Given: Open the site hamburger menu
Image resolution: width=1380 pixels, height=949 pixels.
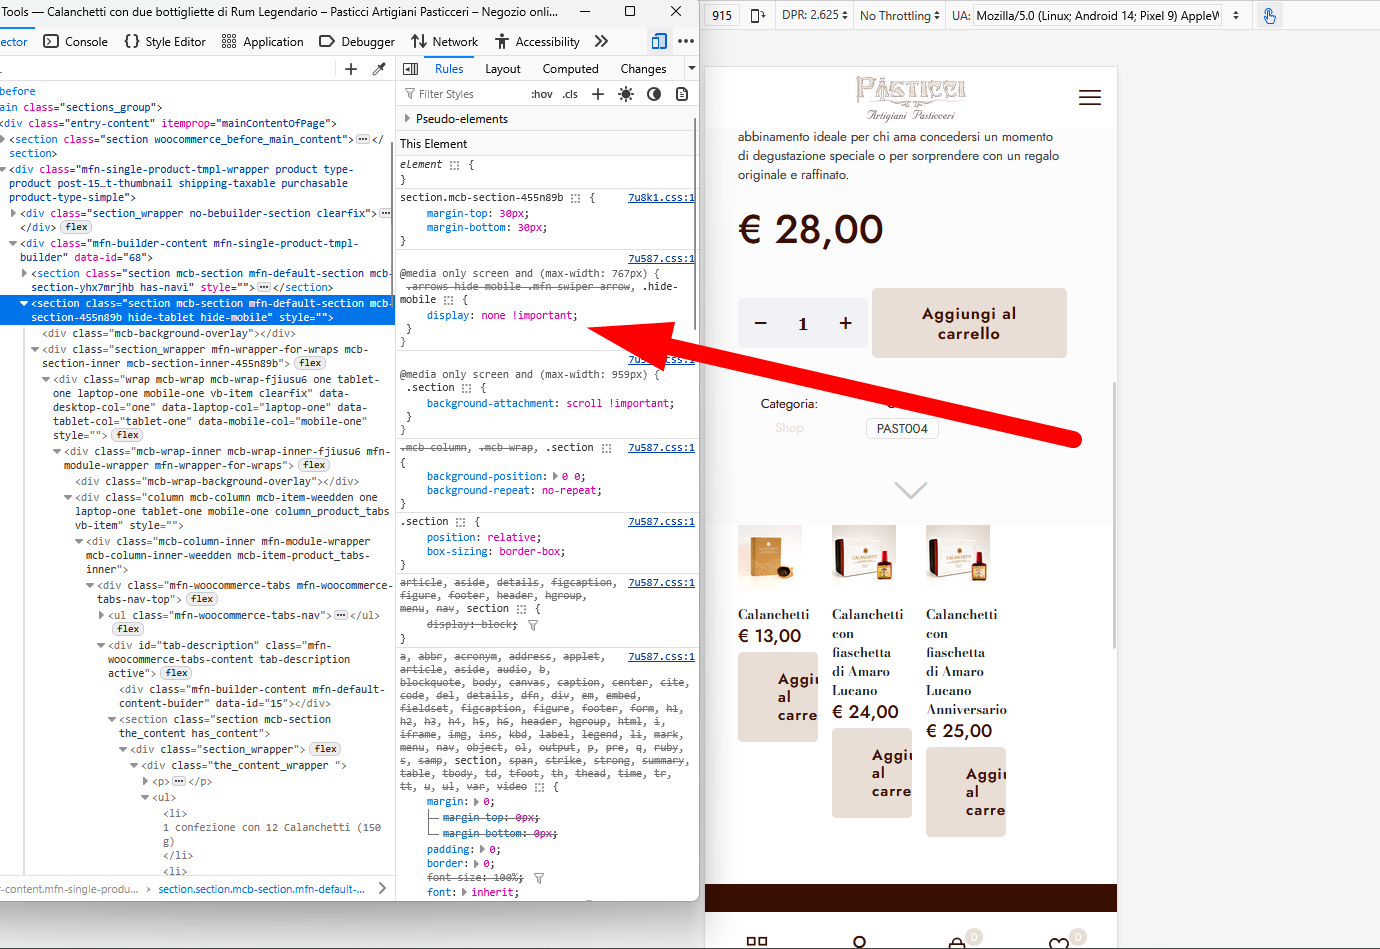Looking at the screenshot, I should click(1090, 97).
